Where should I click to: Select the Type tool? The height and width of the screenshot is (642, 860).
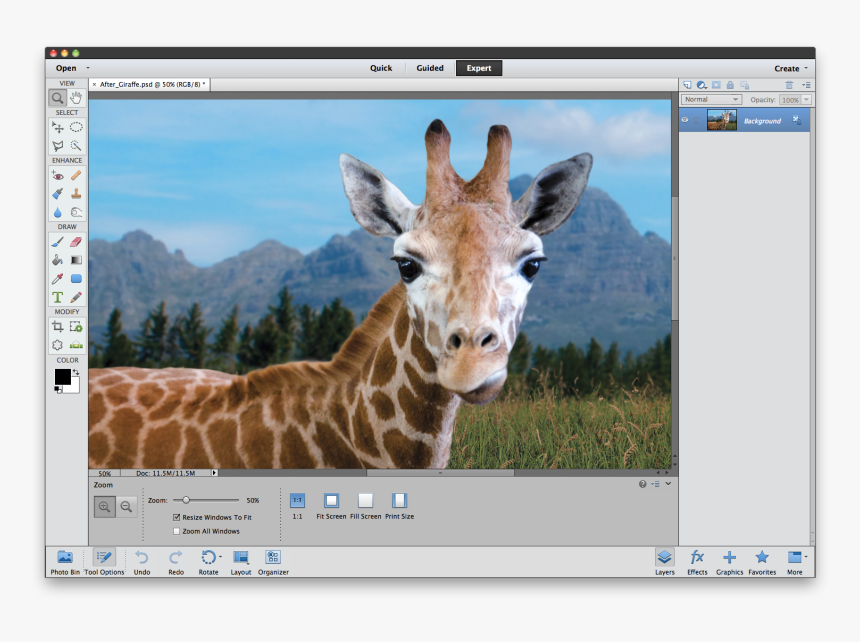(56, 297)
